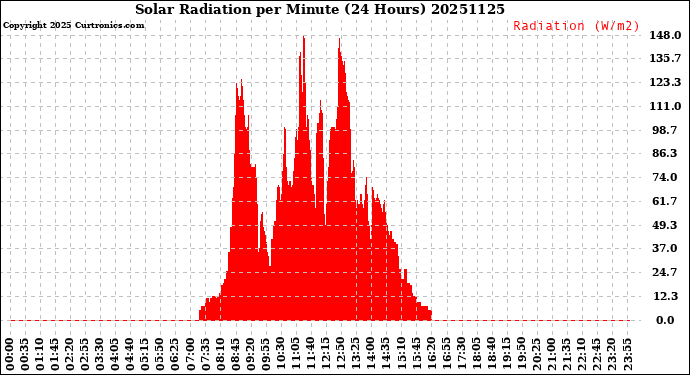Click the '23:20' time axis label

612,355
